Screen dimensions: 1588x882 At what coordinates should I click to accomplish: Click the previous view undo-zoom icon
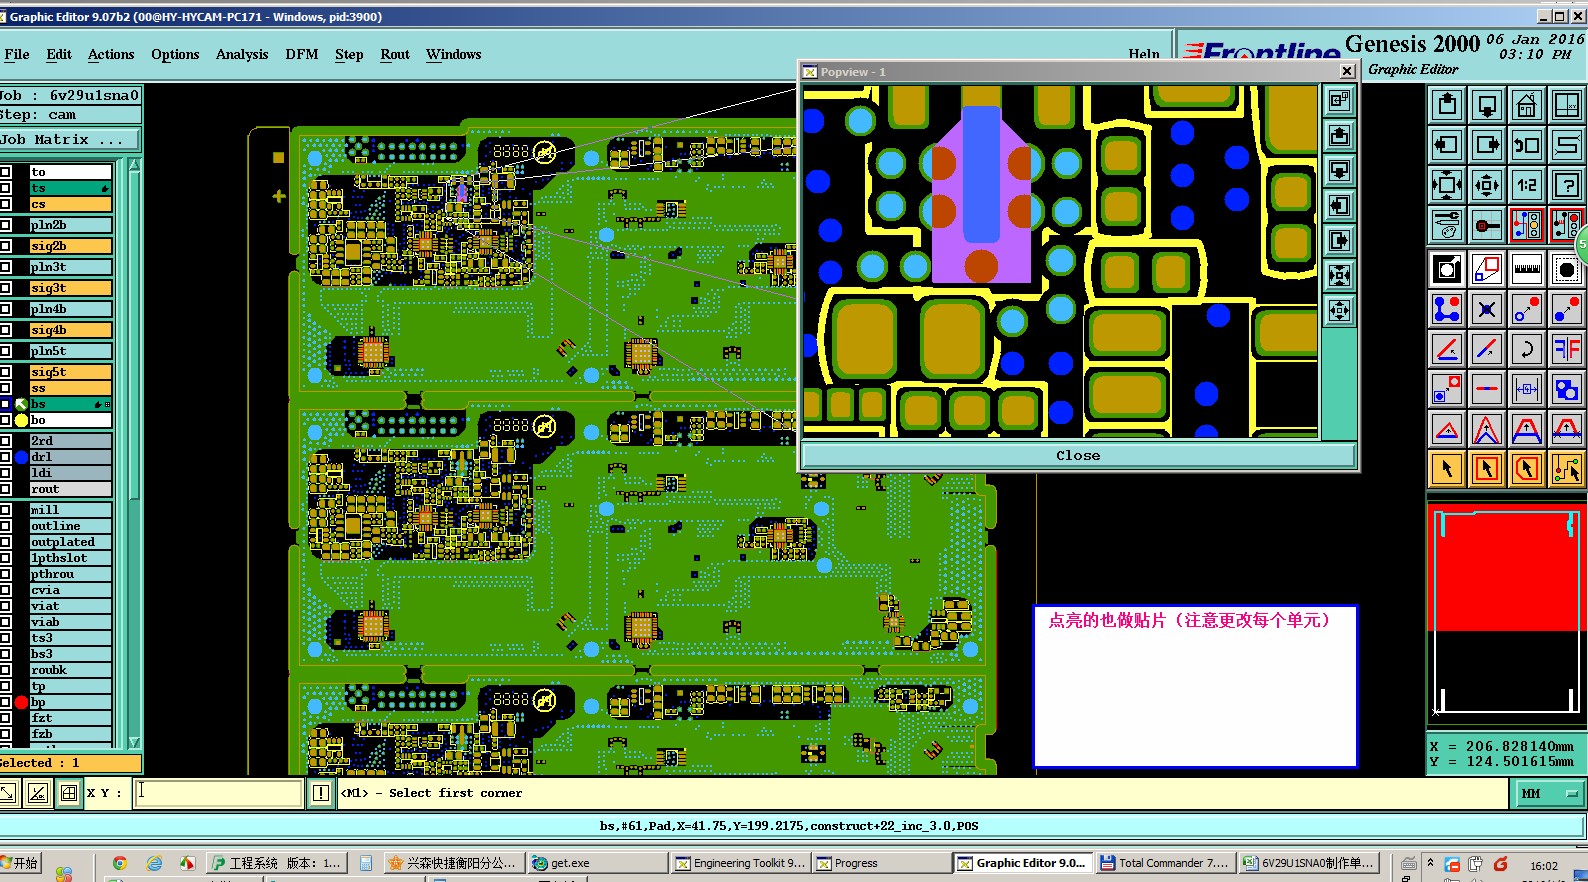coord(1527,145)
